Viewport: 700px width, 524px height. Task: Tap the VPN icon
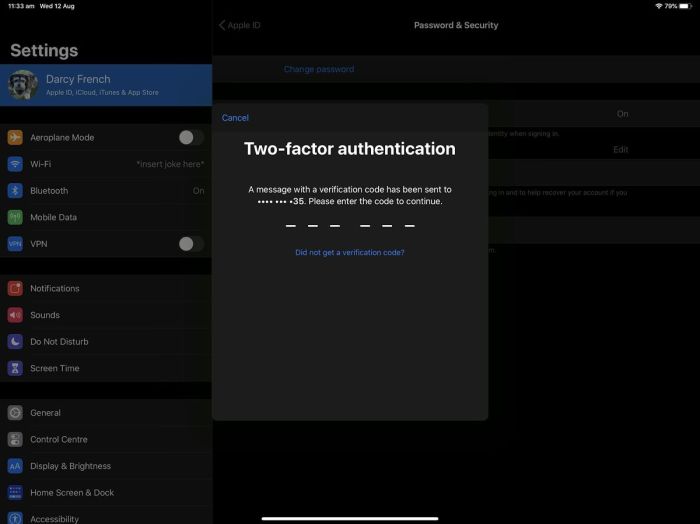pos(15,244)
